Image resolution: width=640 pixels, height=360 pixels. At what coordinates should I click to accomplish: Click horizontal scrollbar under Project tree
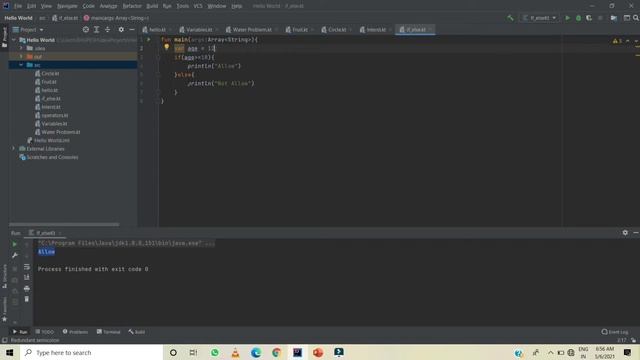[x=64, y=224]
